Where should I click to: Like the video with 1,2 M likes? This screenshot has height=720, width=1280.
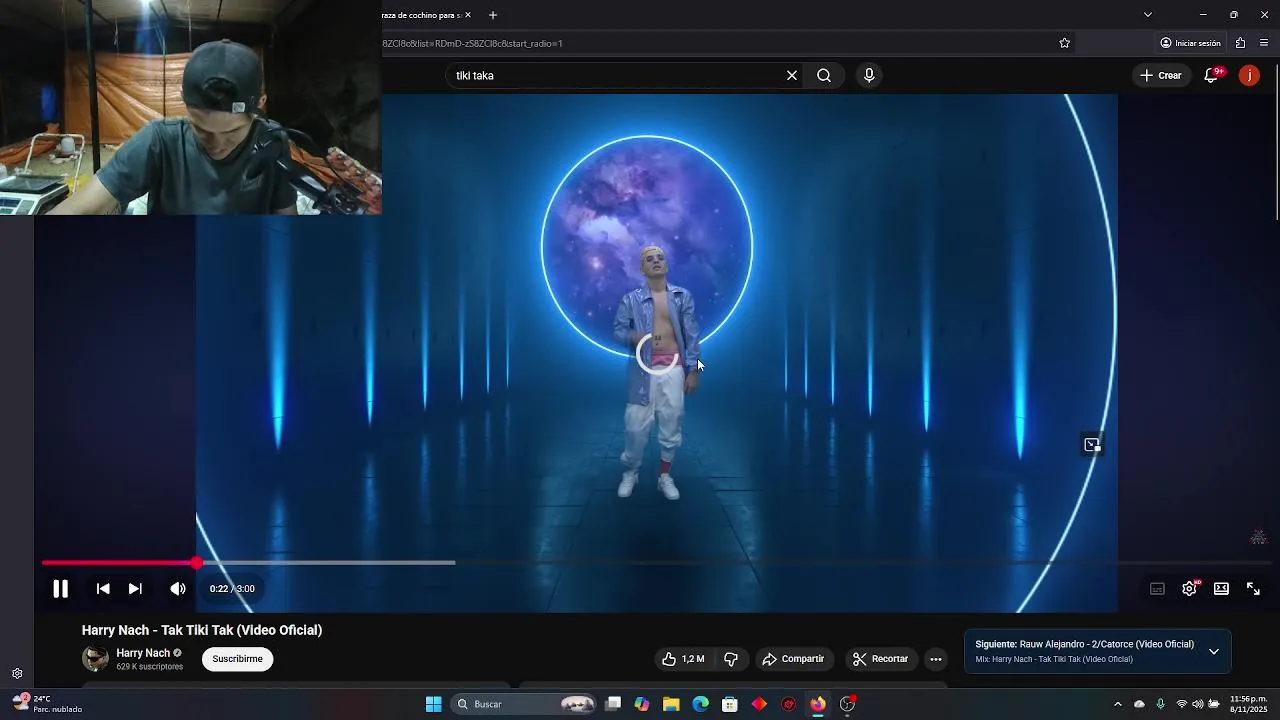[683, 659]
